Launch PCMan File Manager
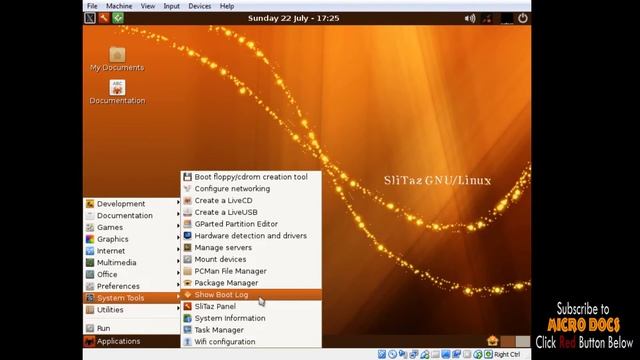 251,271
